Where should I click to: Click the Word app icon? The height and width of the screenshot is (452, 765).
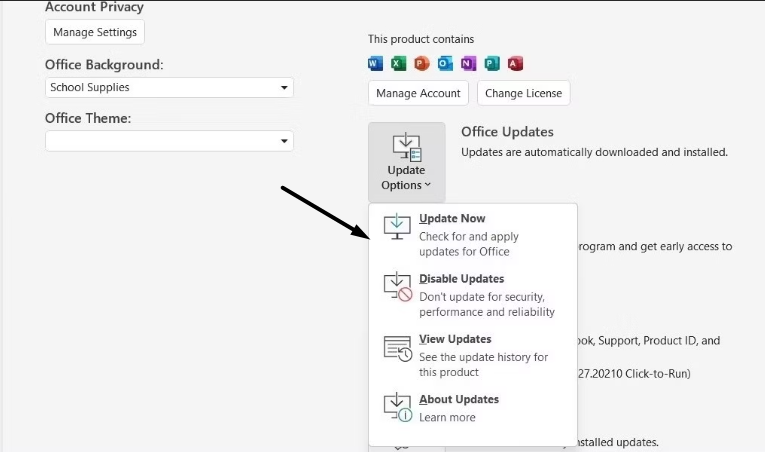376,63
